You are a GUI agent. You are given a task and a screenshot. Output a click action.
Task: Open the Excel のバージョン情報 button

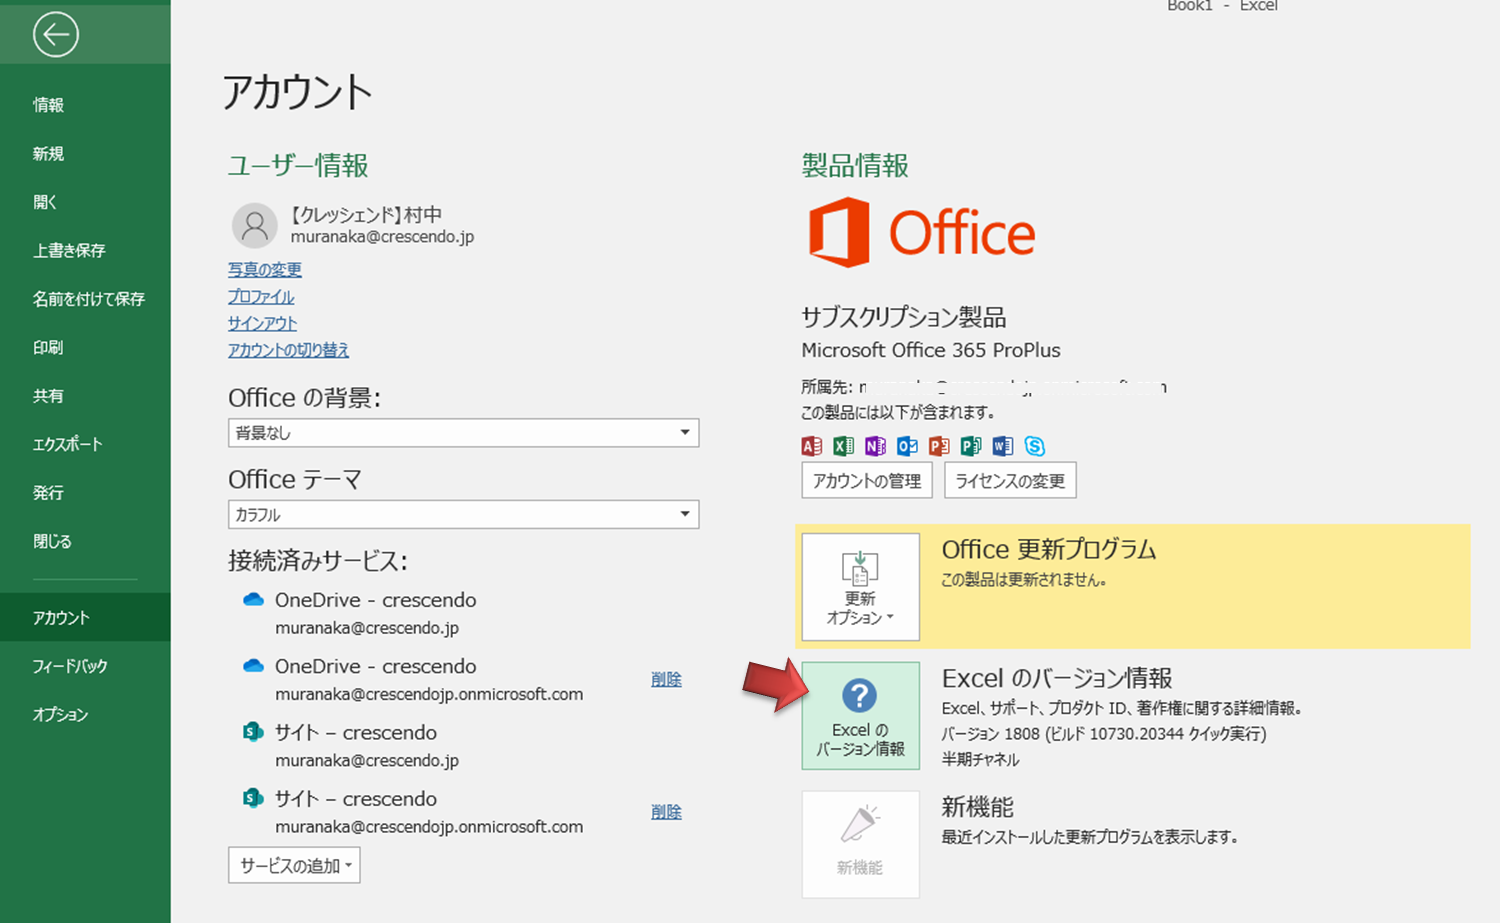(x=860, y=716)
